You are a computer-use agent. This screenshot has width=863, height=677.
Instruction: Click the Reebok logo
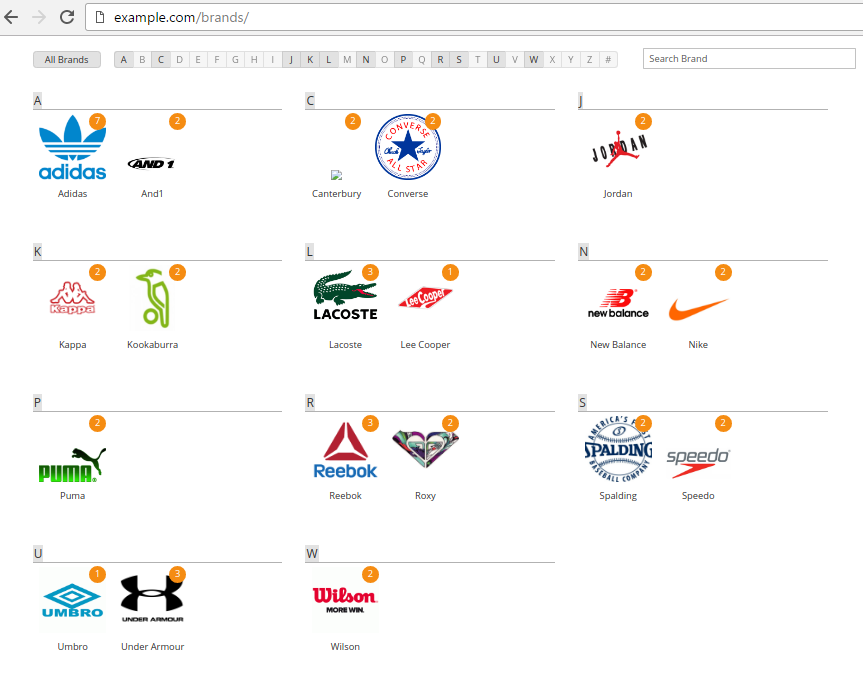(345, 450)
